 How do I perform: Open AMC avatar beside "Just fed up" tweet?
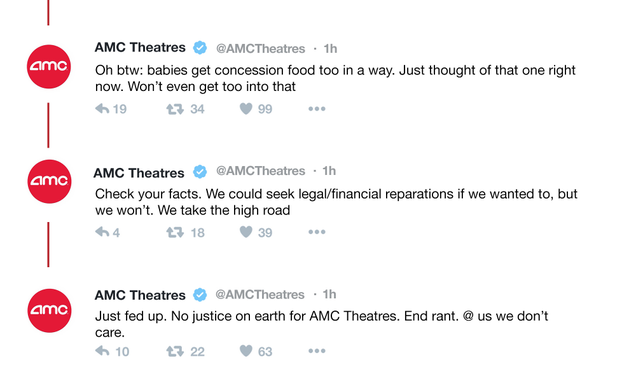(x=49, y=311)
